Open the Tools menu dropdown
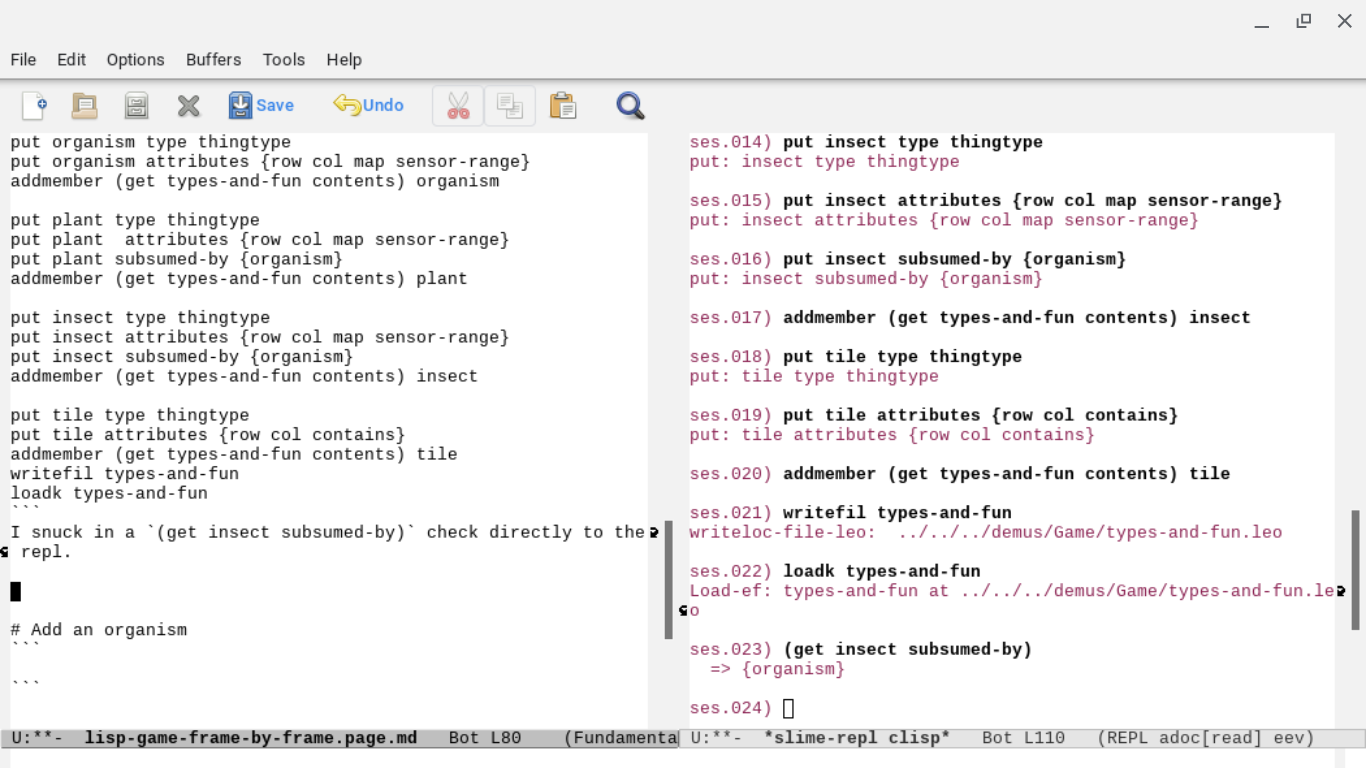1366x768 pixels. (x=283, y=60)
